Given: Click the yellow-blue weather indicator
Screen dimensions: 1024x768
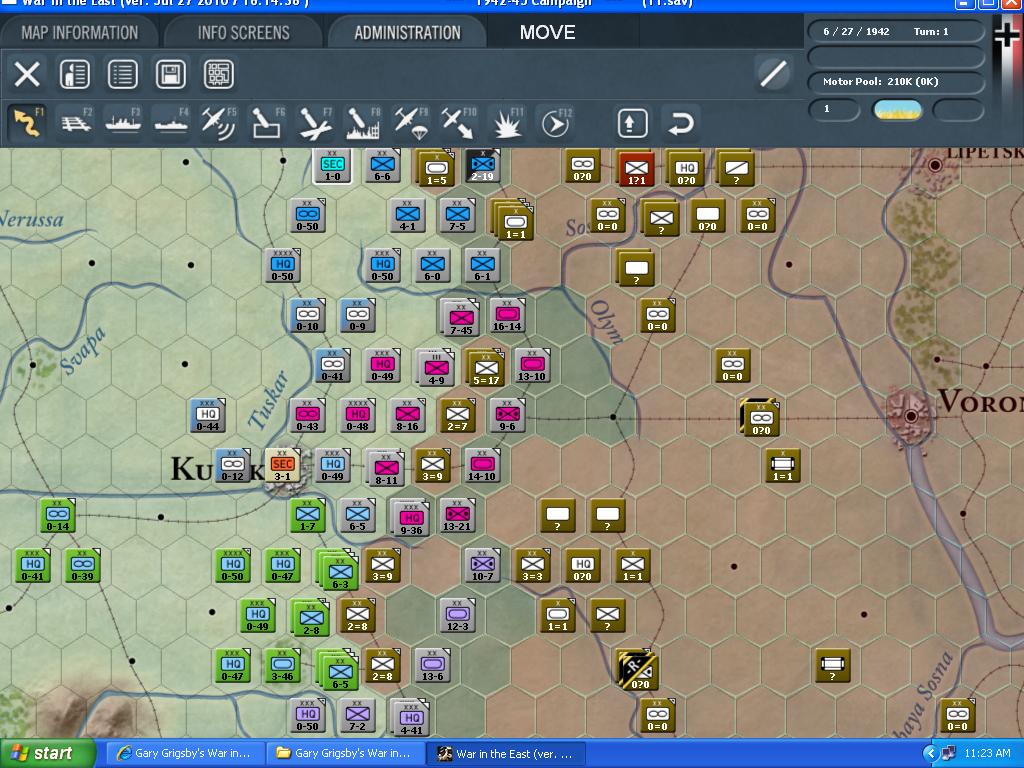Looking at the screenshot, I should point(897,110).
